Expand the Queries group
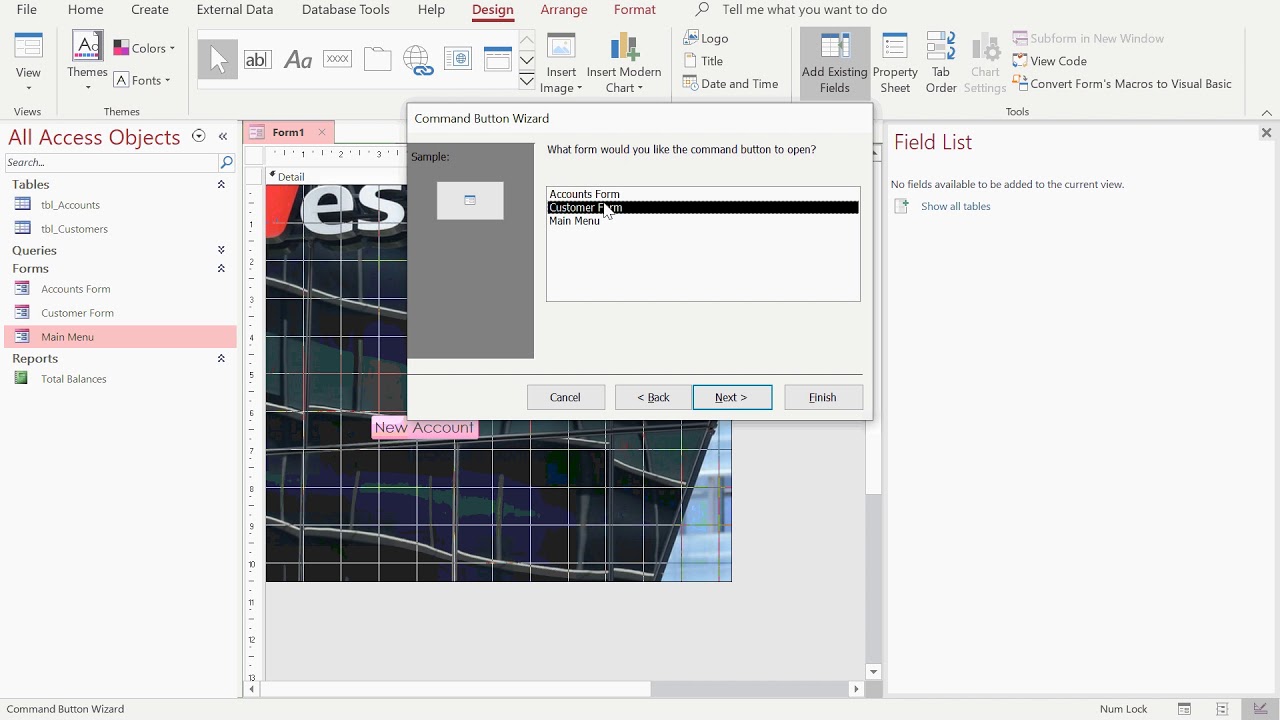 point(221,251)
